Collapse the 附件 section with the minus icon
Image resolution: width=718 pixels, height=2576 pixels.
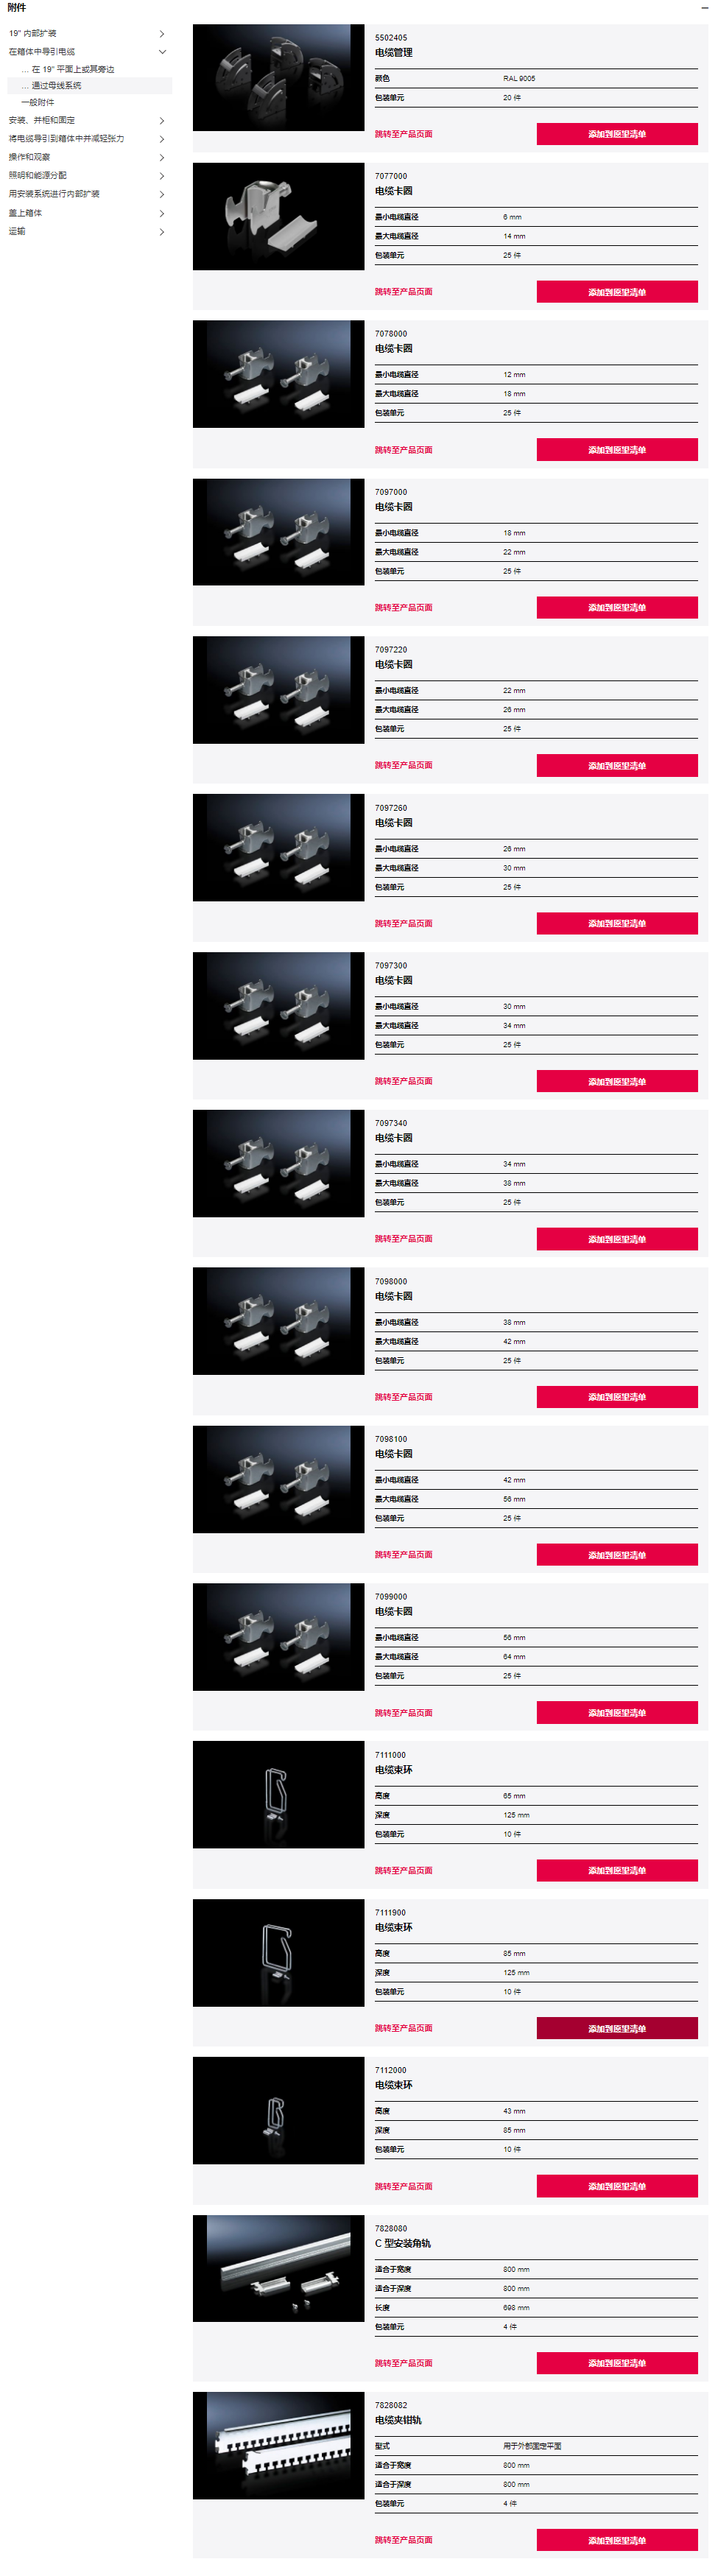[704, 8]
